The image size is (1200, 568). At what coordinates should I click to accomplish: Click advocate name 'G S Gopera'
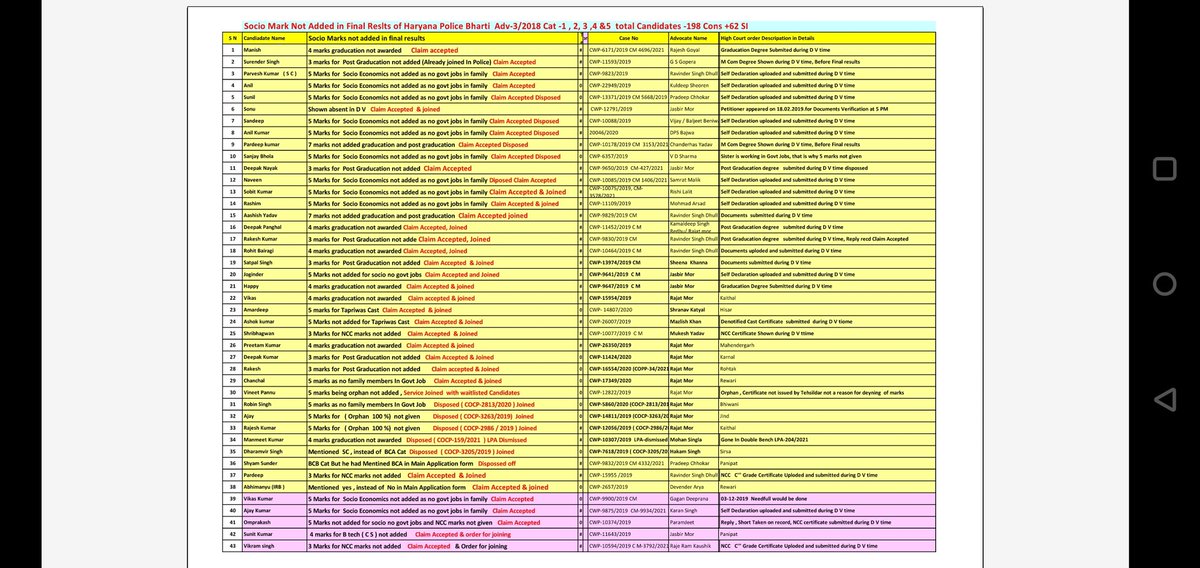coord(684,61)
